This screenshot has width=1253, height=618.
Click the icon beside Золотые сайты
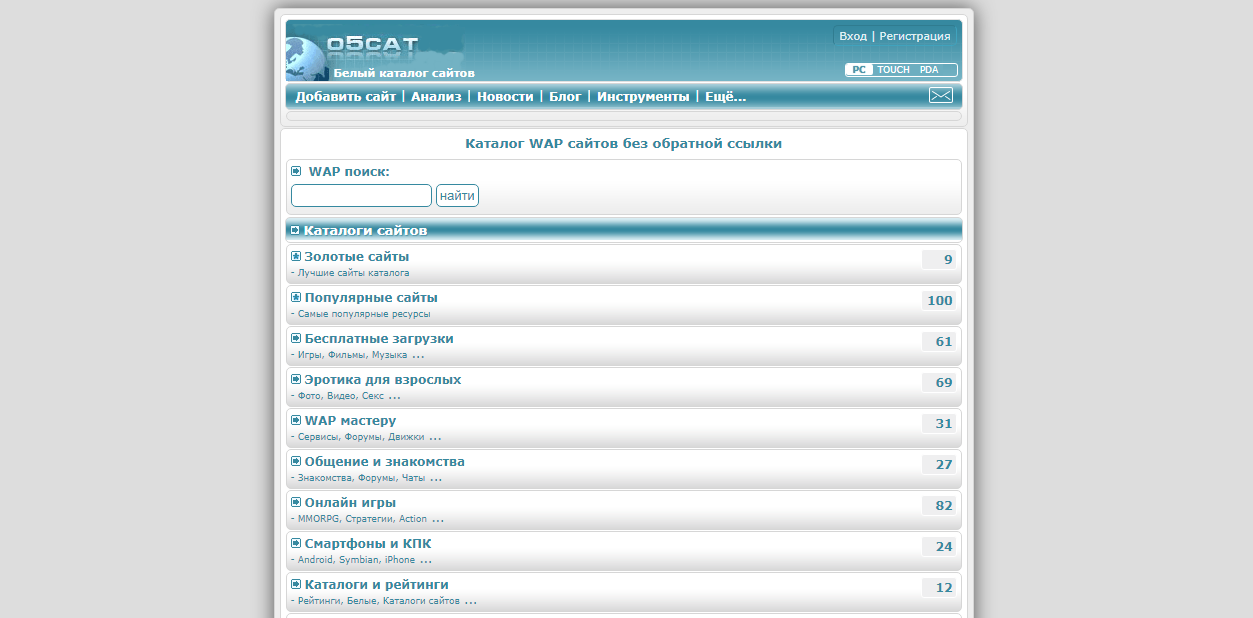(296, 257)
